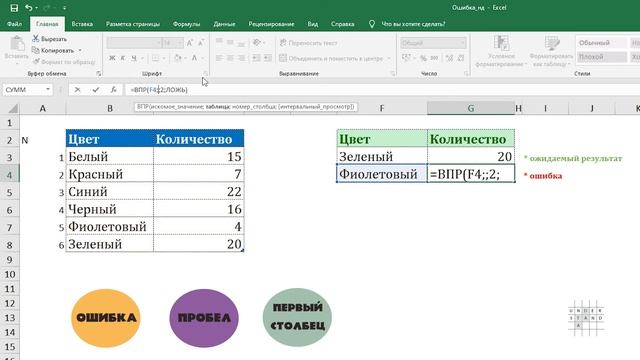Switch to the Рецензирование tab
The width and height of the screenshot is (640, 360).
click(271, 24)
